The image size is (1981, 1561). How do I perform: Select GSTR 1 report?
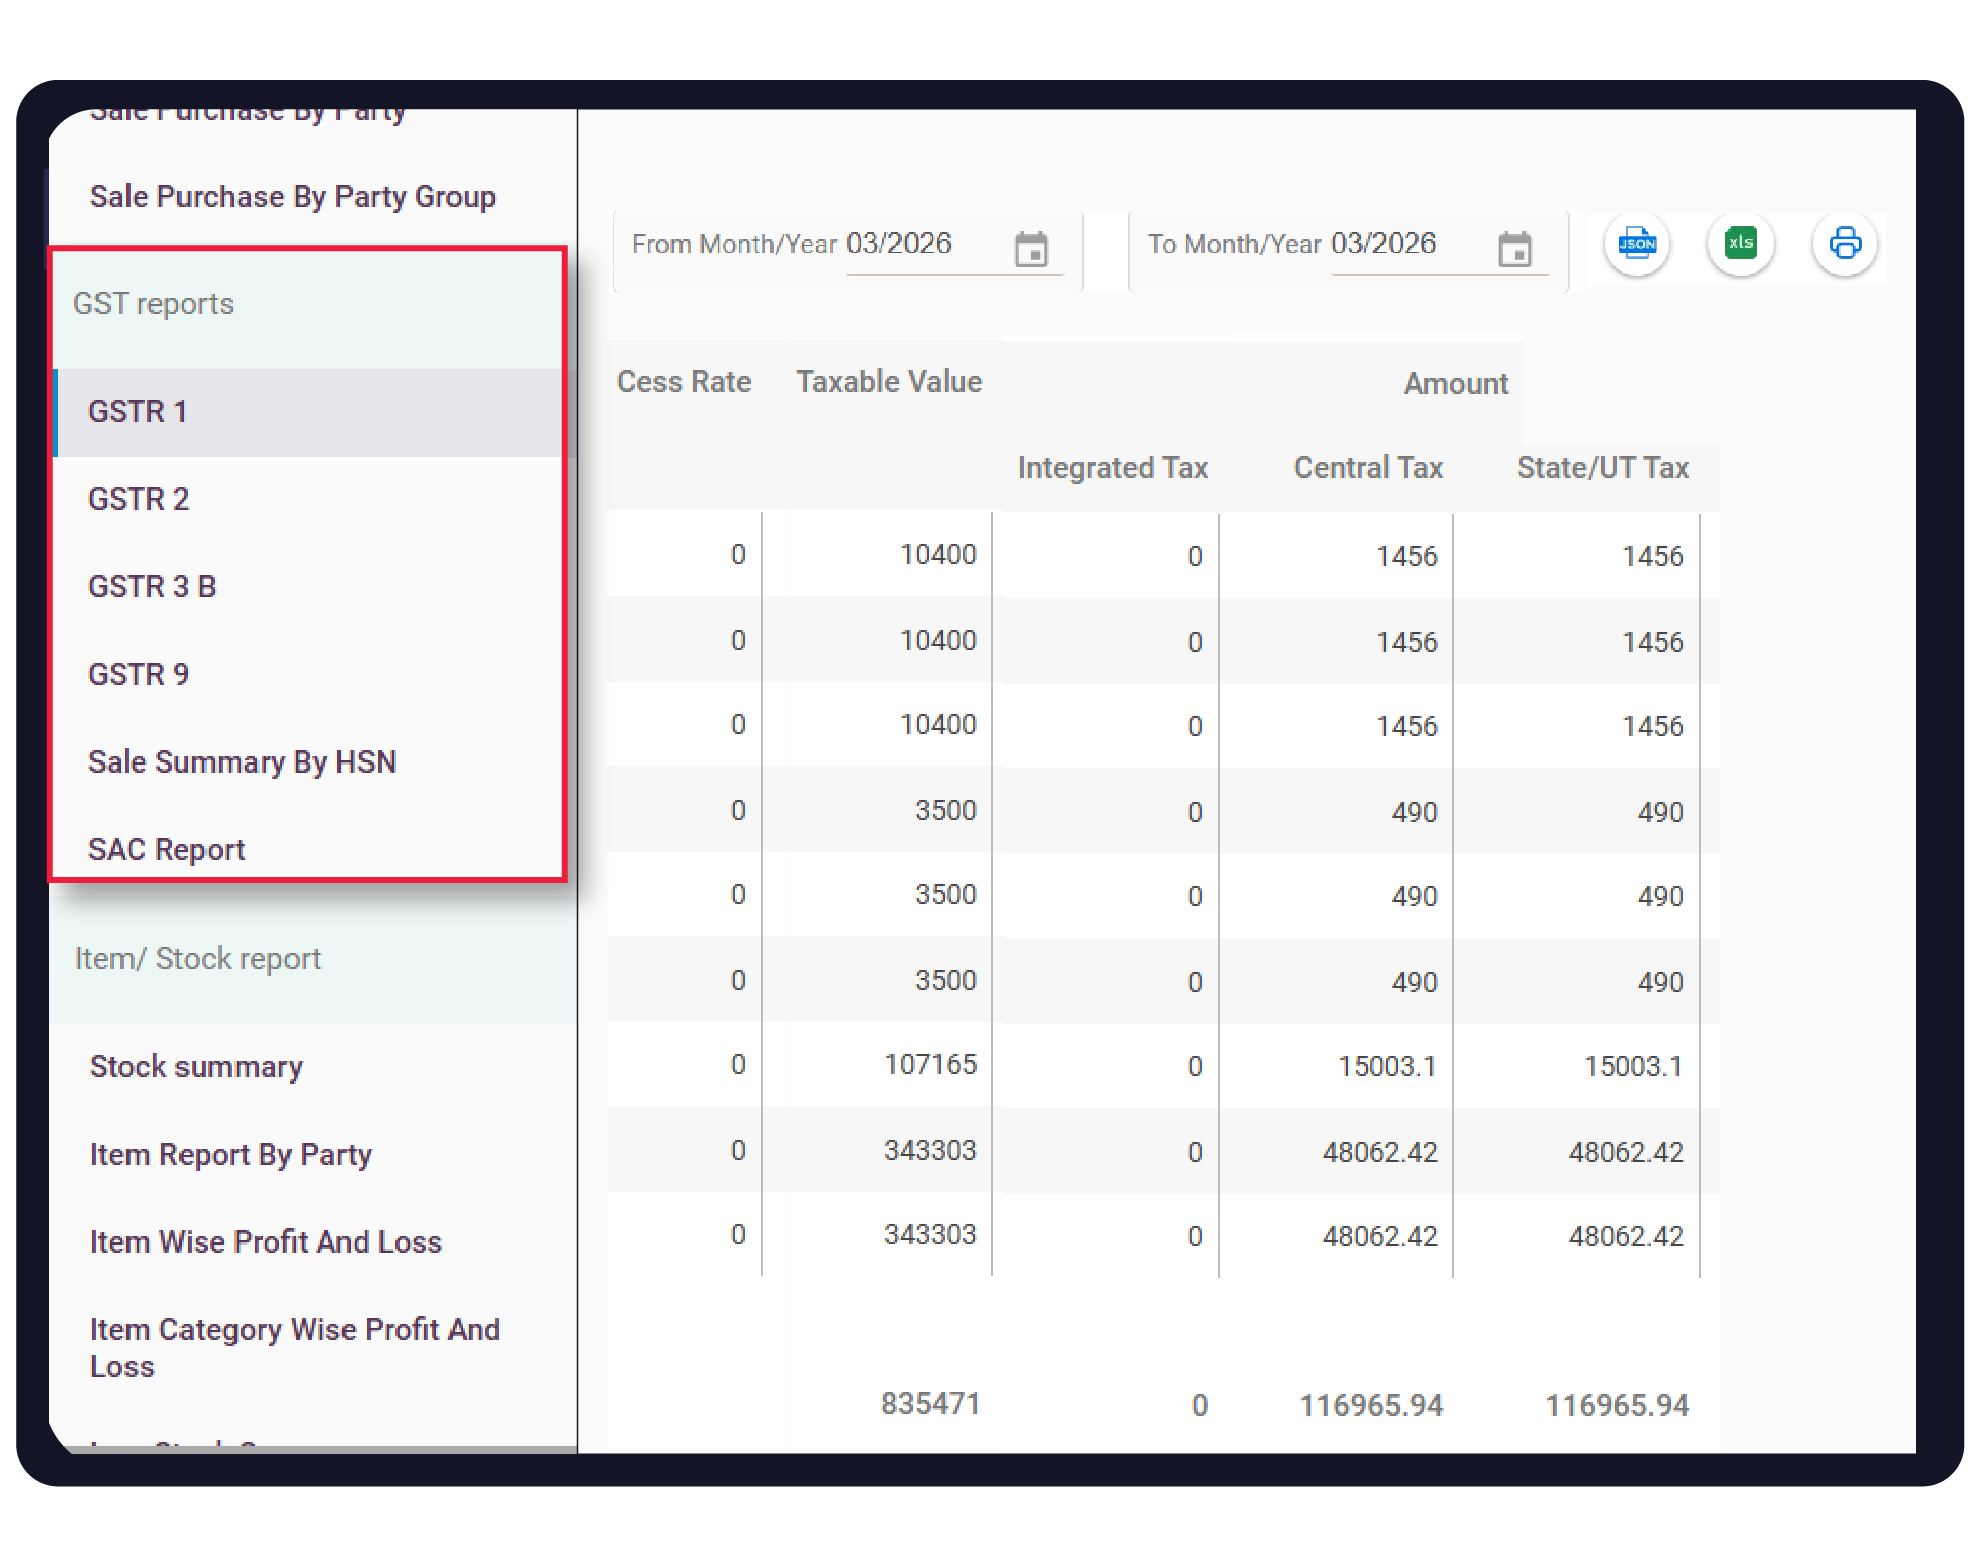138,412
